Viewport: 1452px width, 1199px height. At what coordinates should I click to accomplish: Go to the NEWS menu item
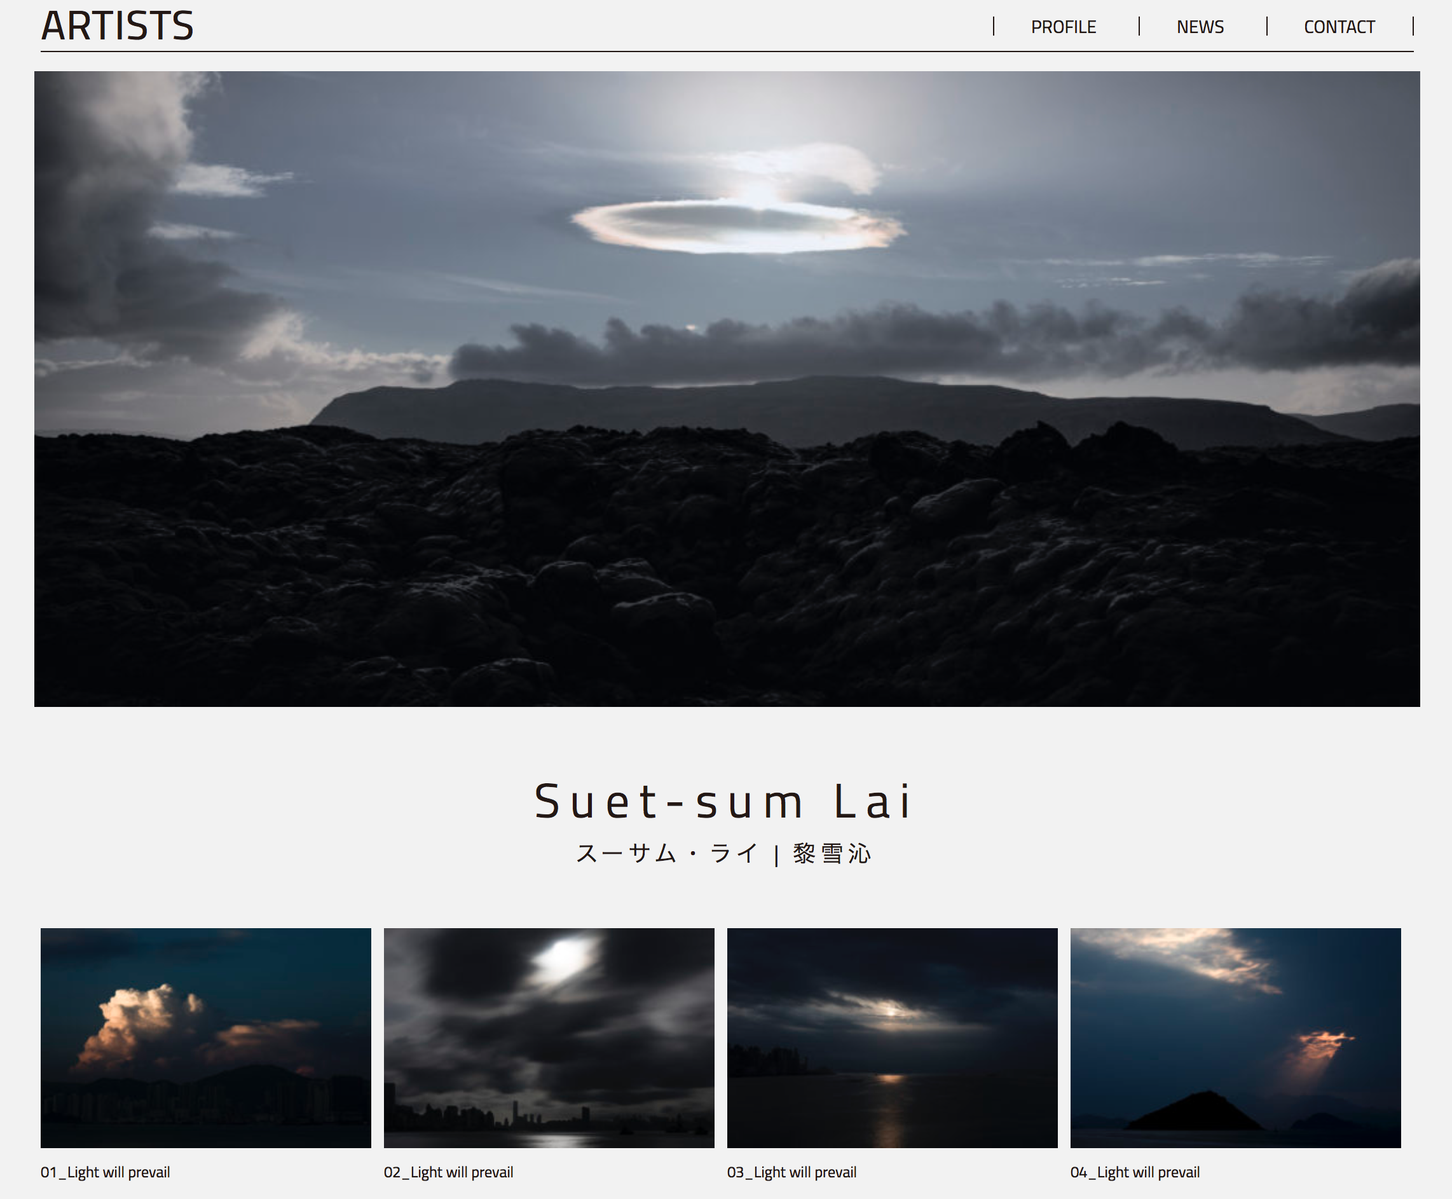point(1200,27)
